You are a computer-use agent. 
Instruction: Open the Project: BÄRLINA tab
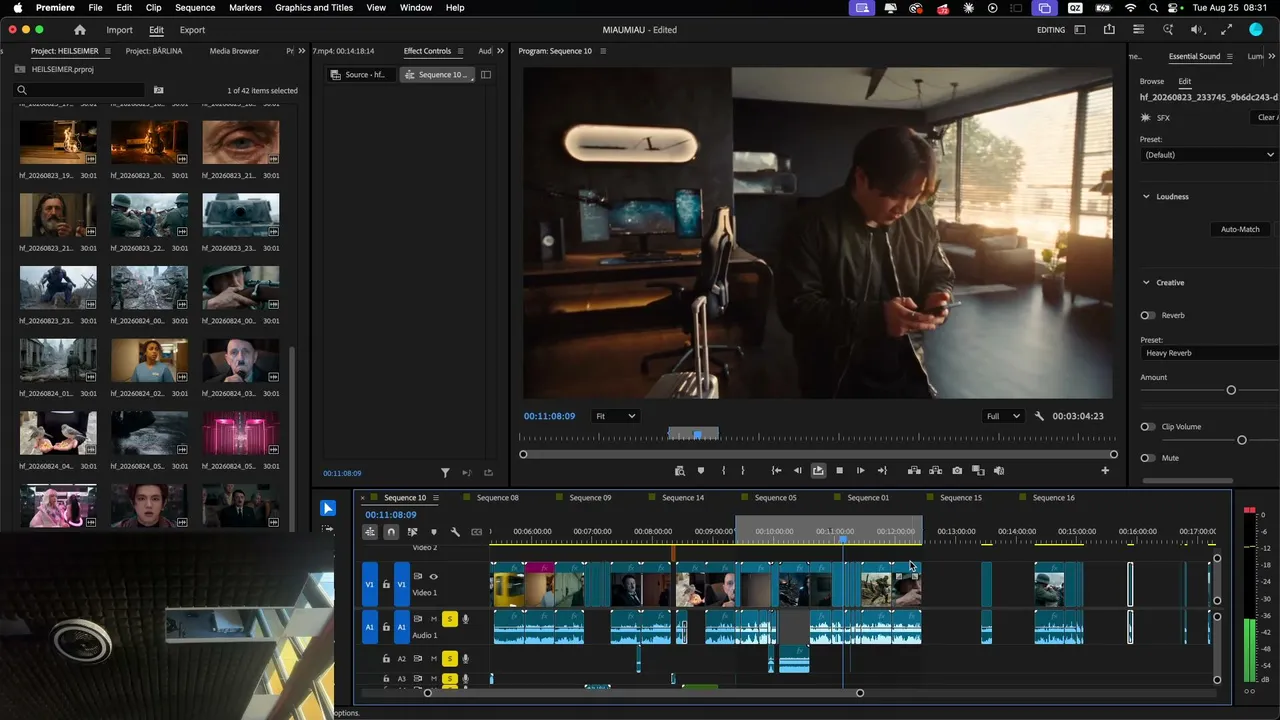[153, 51]
